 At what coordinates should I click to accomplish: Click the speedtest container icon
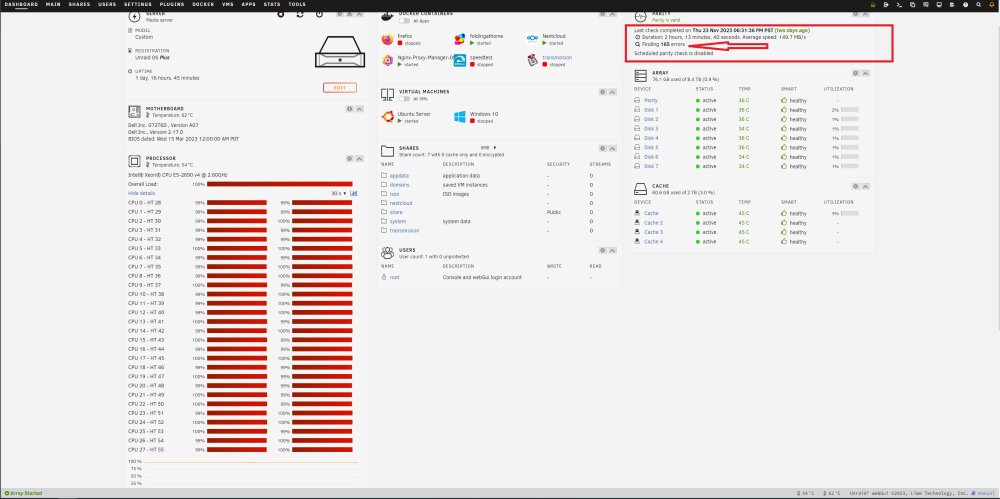pyautogui.click(x=460, y=61)
